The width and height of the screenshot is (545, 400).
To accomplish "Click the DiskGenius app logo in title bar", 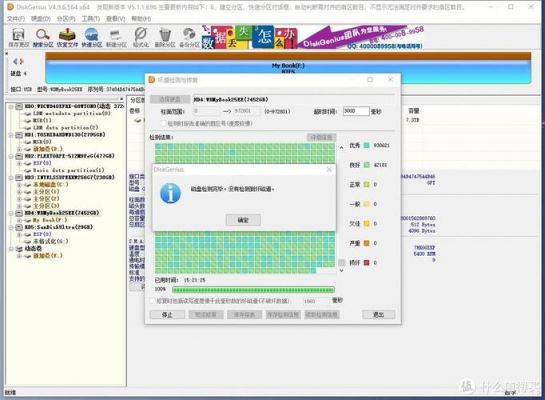I will [10, 7].
